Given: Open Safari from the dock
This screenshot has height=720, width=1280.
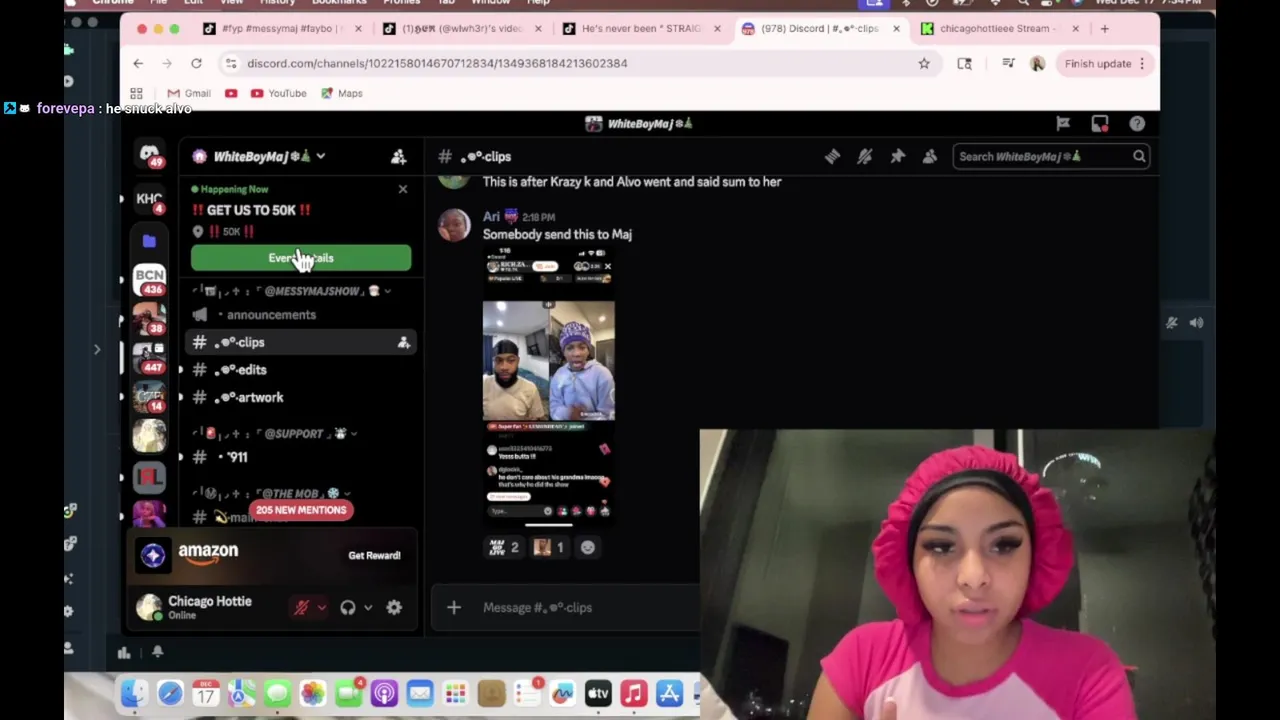Looking at the screenshot, I should tap(170, 693).
